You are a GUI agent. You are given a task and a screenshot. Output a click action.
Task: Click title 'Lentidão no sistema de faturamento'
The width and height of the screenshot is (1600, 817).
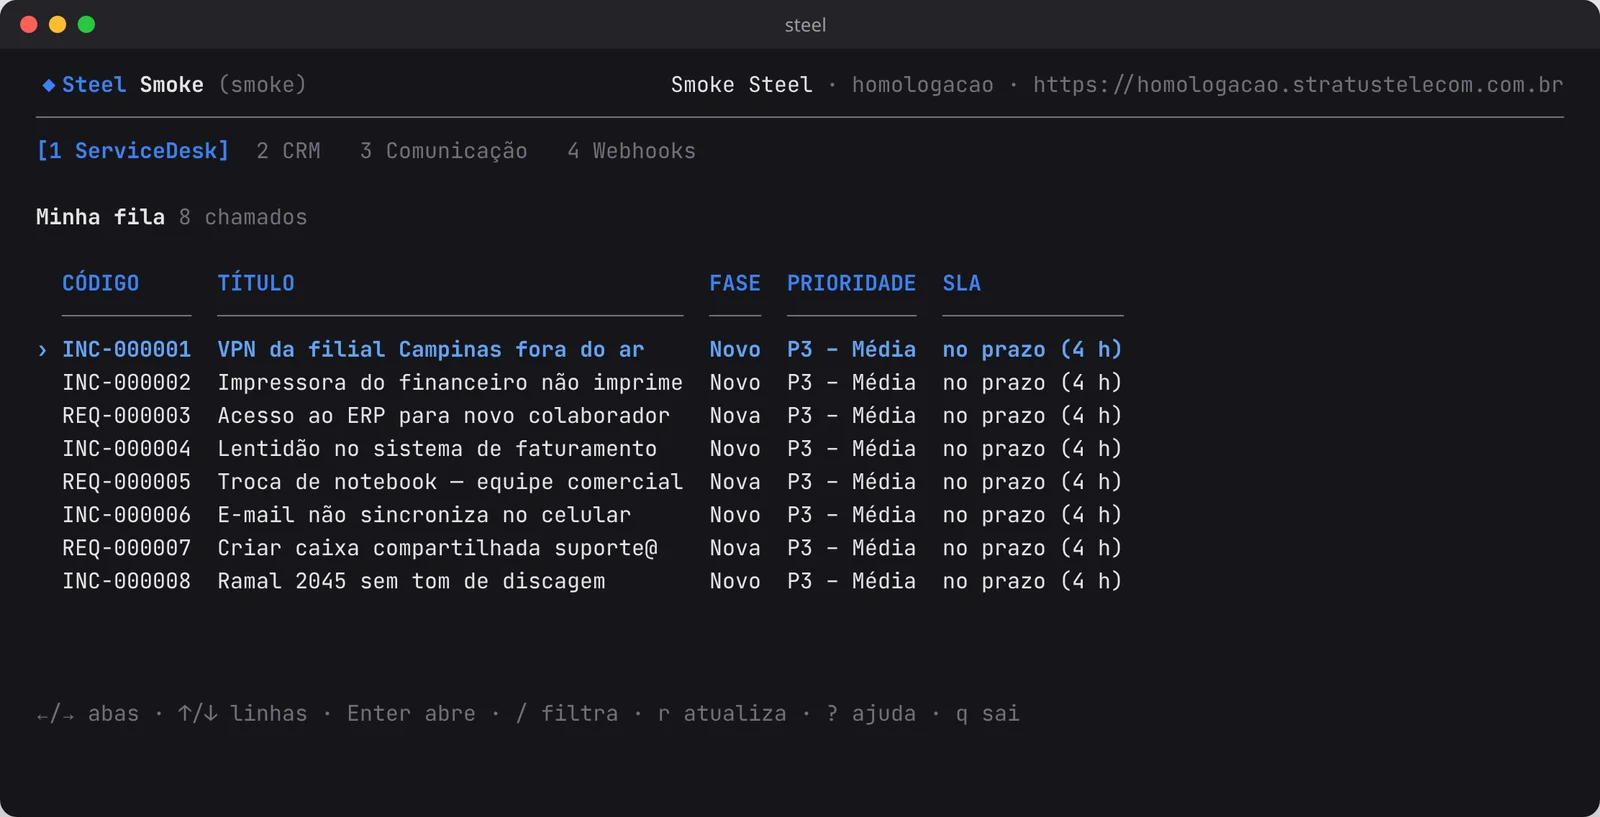(437, 448)
